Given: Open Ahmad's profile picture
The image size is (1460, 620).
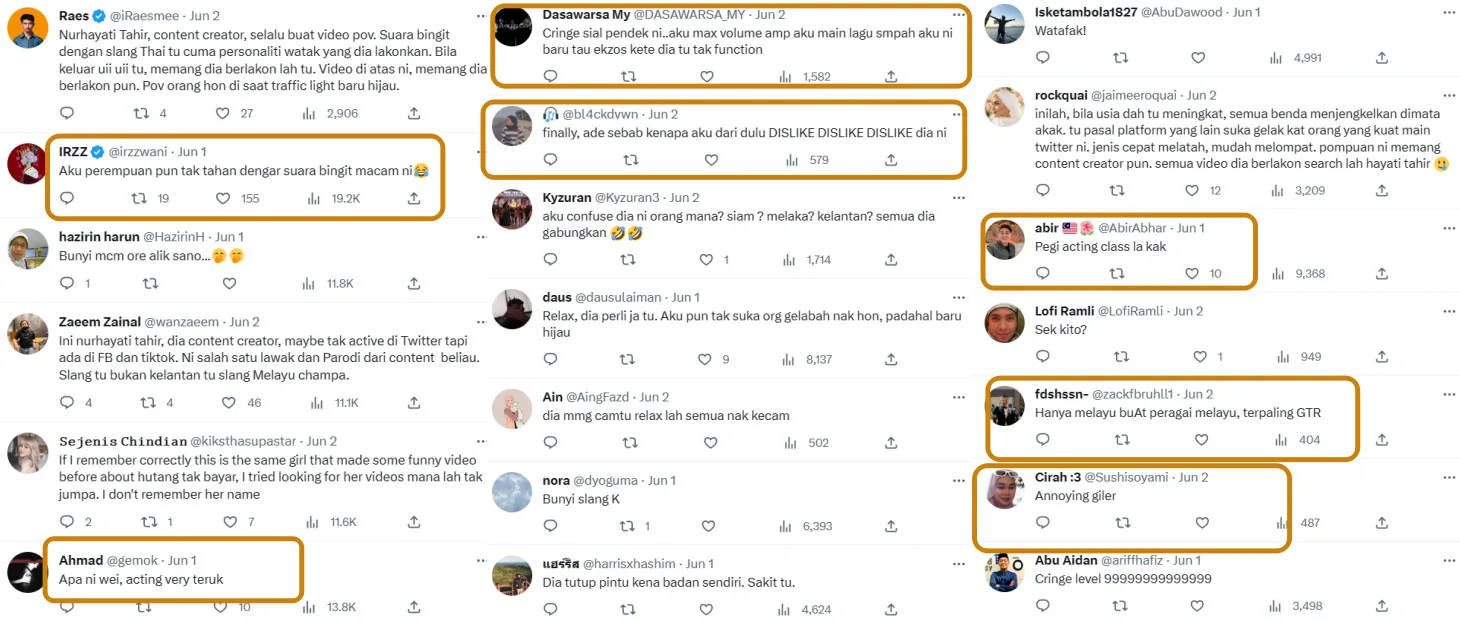Looking at the screenshot, I should point(27,573).
